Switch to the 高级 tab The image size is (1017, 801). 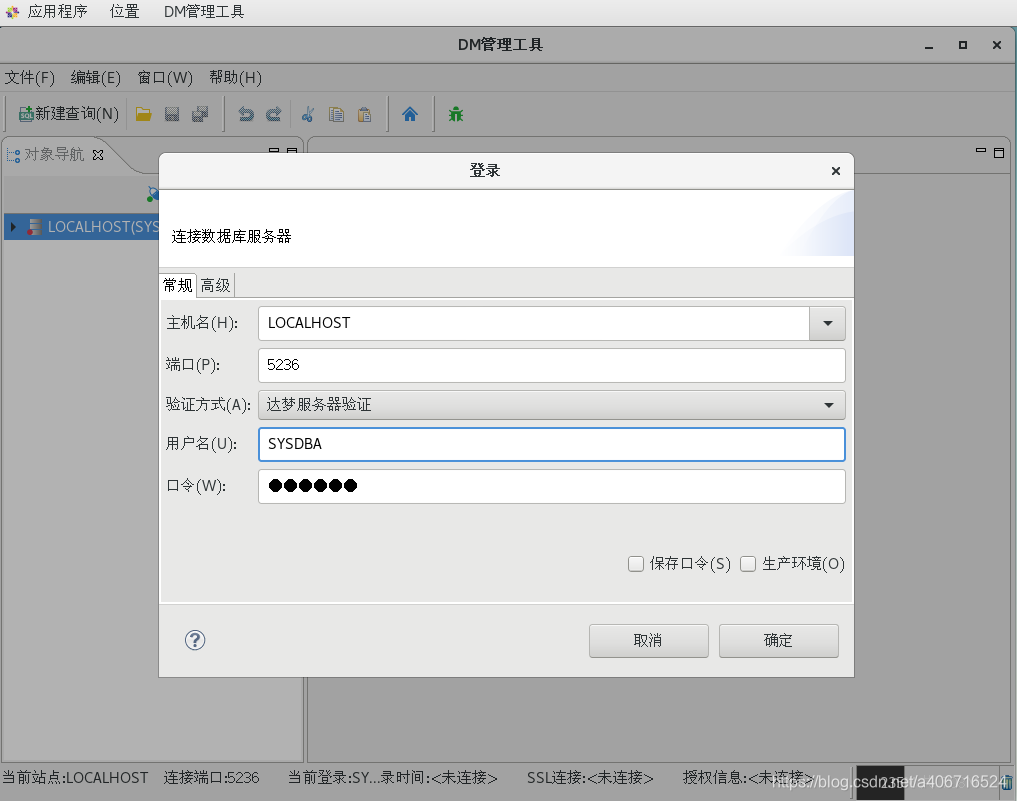click(215, 285)
